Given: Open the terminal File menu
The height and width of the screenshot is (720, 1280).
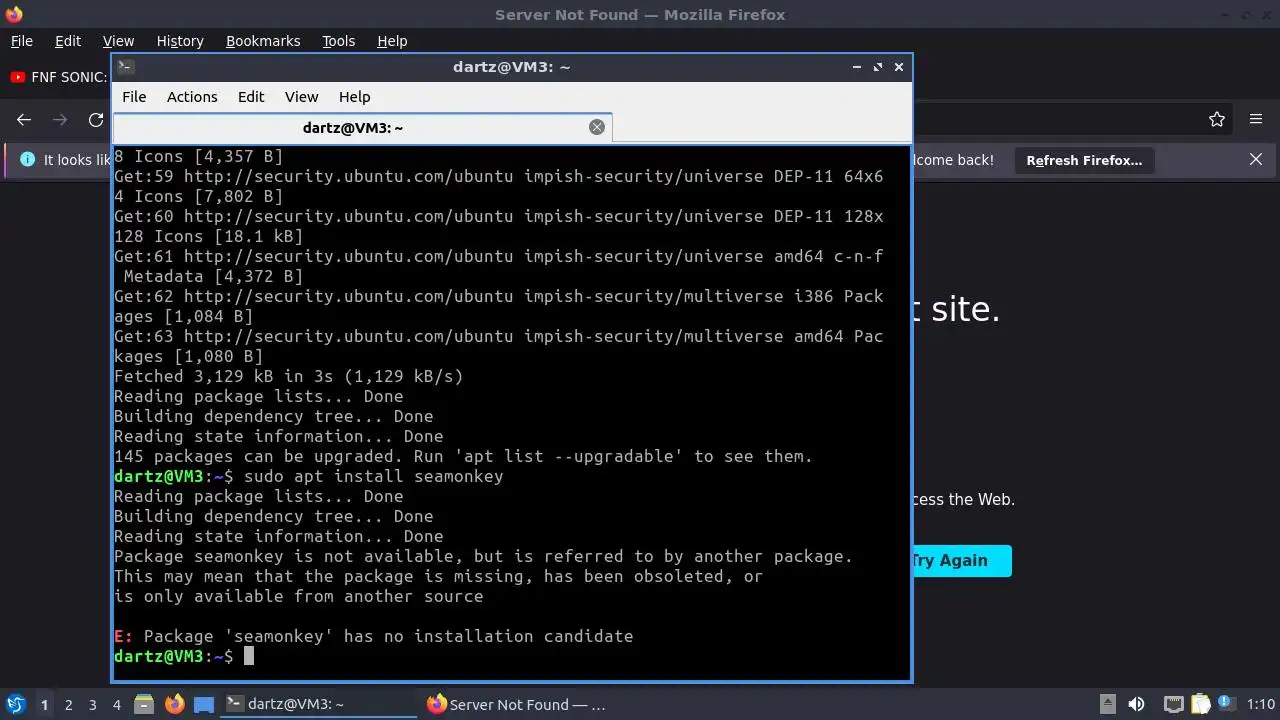Looking at the screenshot, I should [x=134, y=97].
